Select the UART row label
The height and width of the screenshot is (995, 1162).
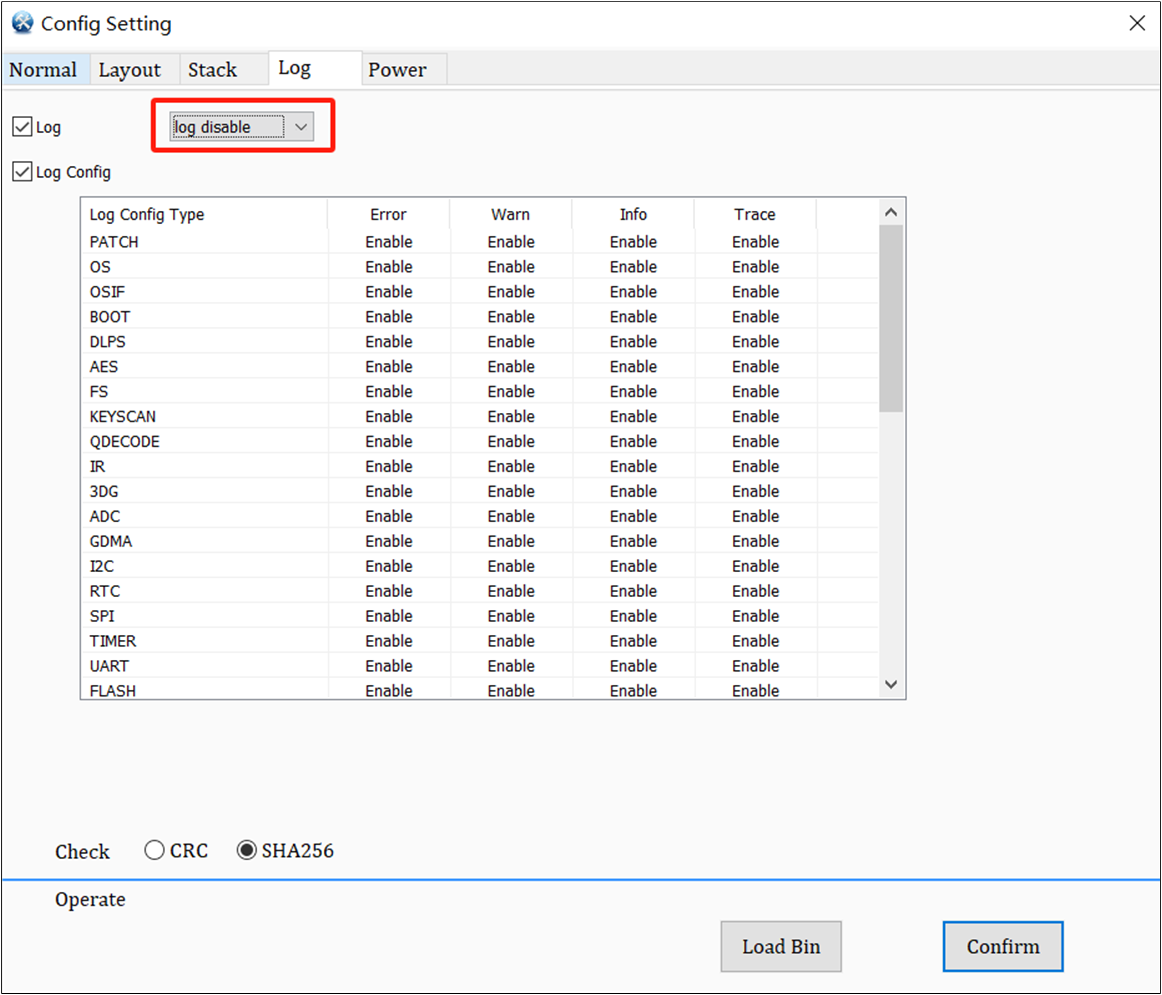click(x=109, y=666)
